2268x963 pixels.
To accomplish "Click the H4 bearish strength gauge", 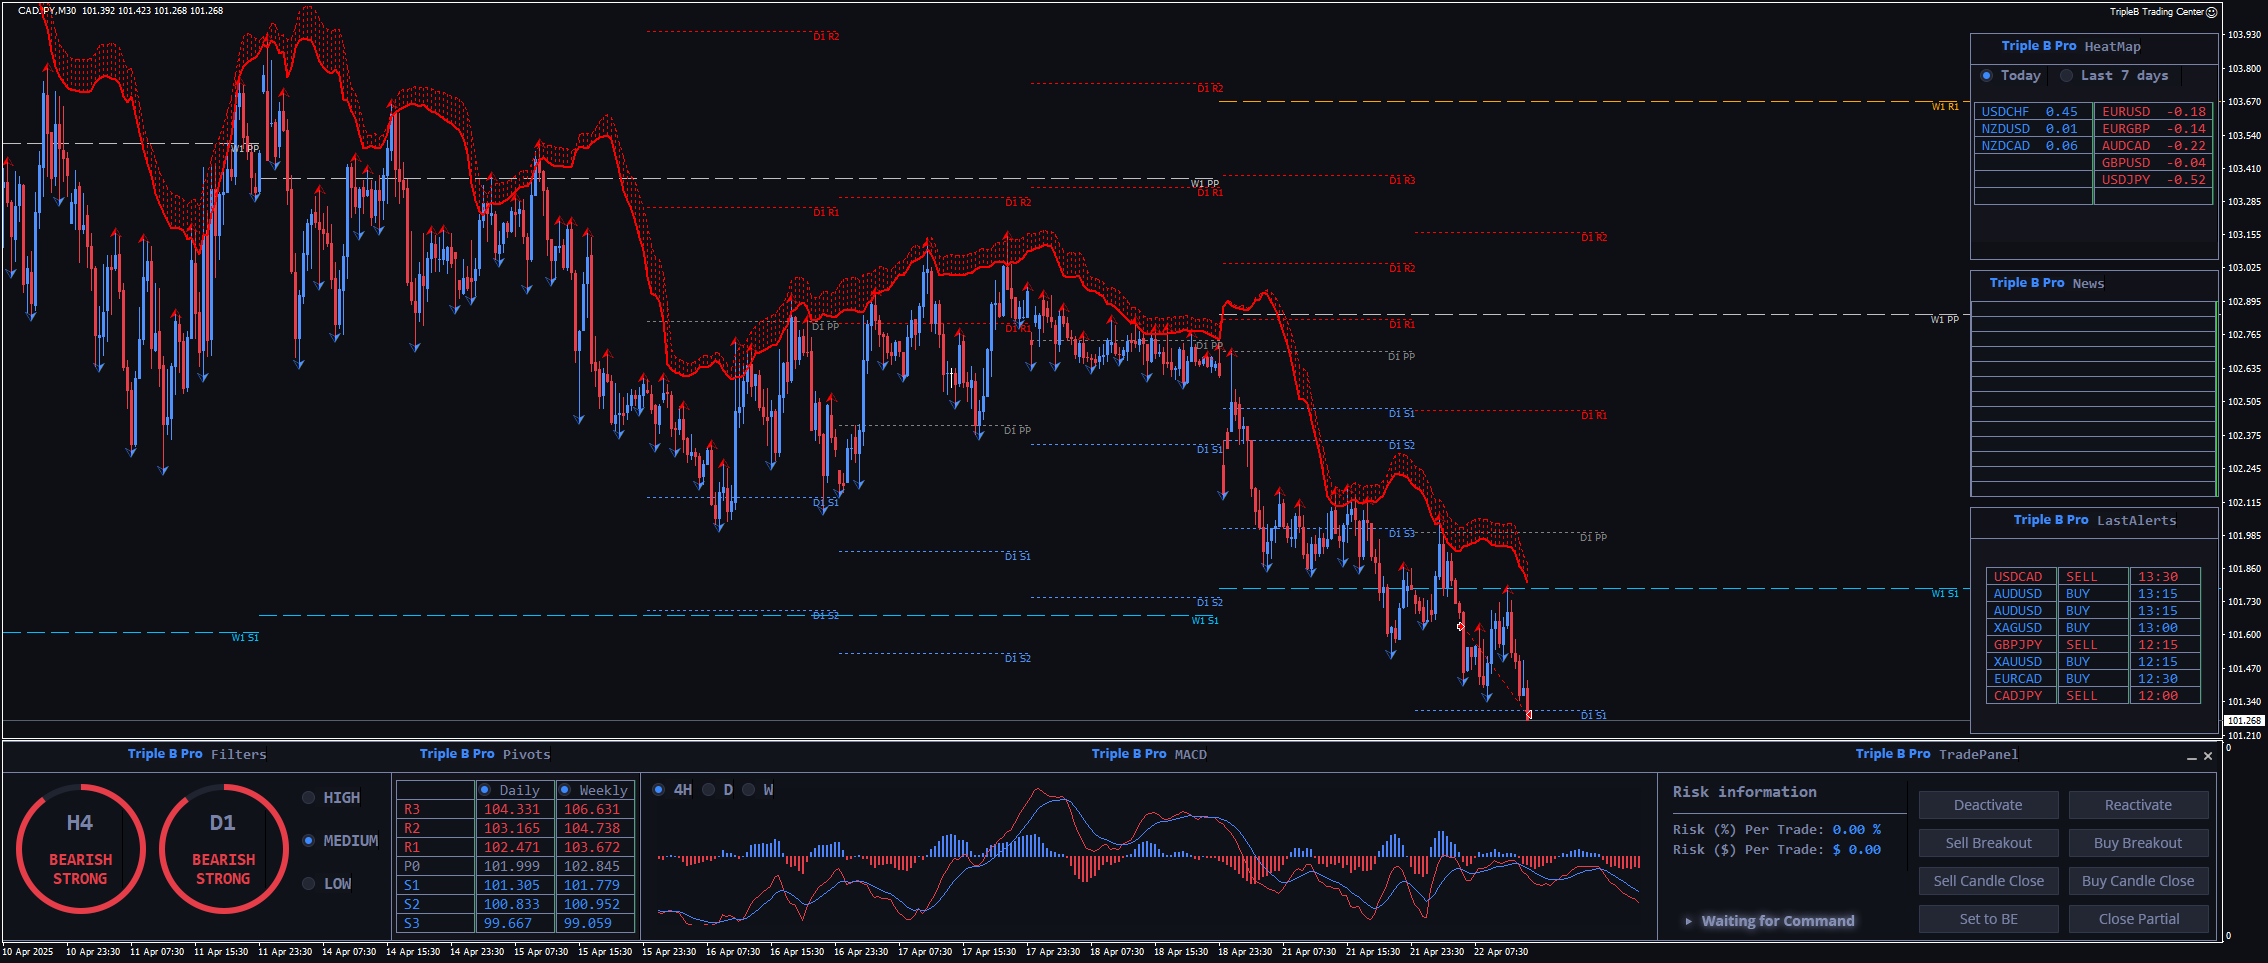I will point(80,849).
